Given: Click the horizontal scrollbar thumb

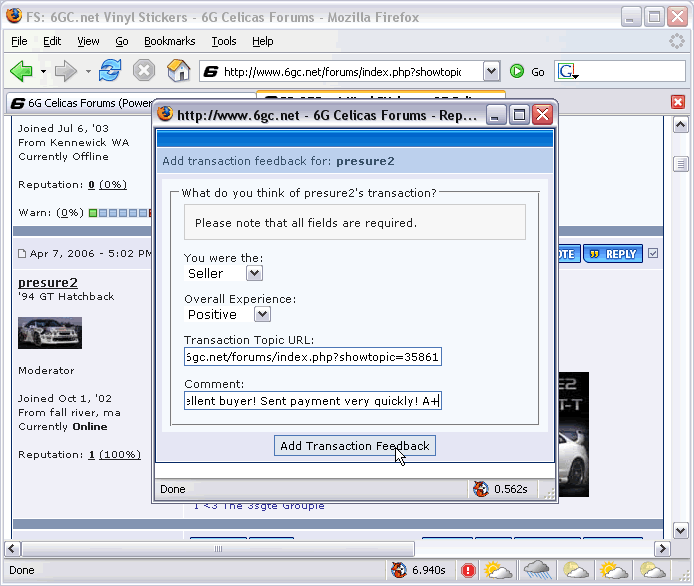Looking at the screenshot, I should pyautogui.click(x=218, y=549).
